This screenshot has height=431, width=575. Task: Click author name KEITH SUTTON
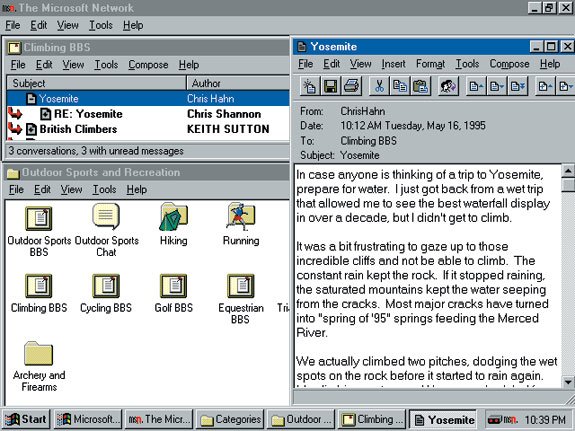coord(228,129)
